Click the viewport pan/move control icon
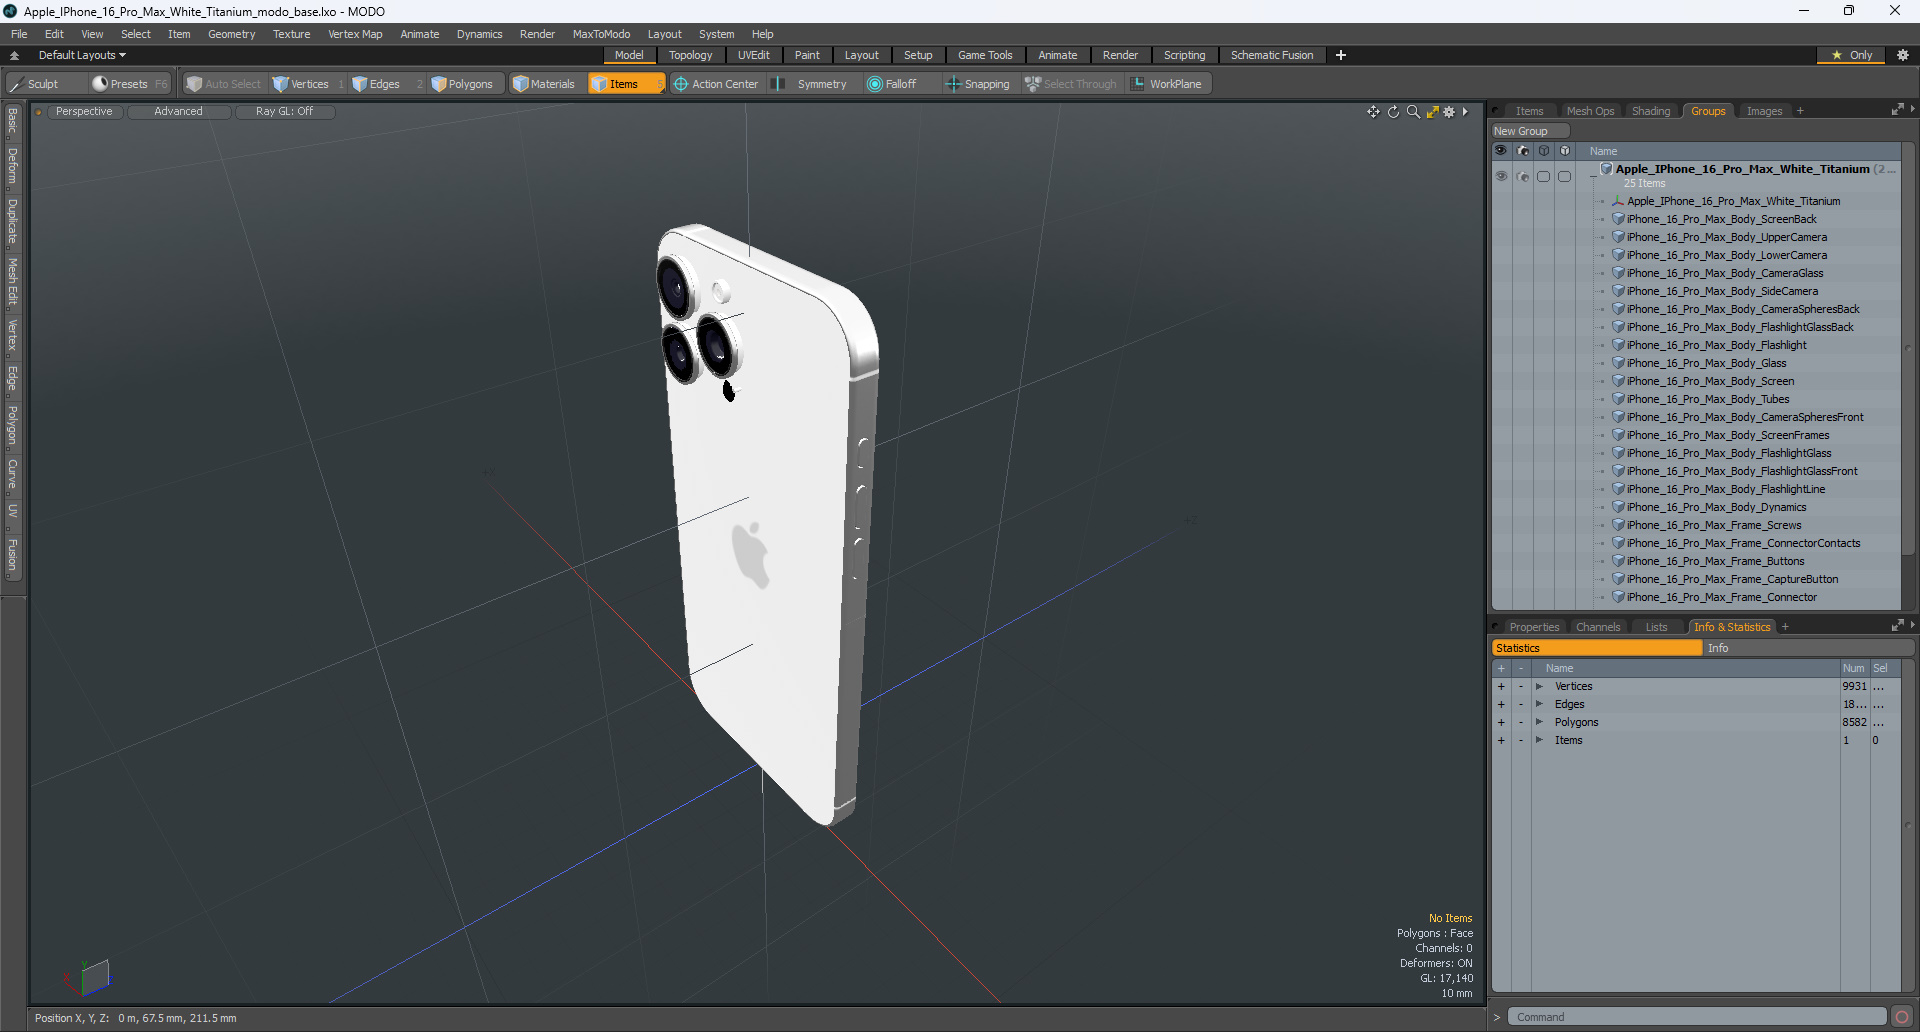The image size is (1920, 1032). [1373, 112]
